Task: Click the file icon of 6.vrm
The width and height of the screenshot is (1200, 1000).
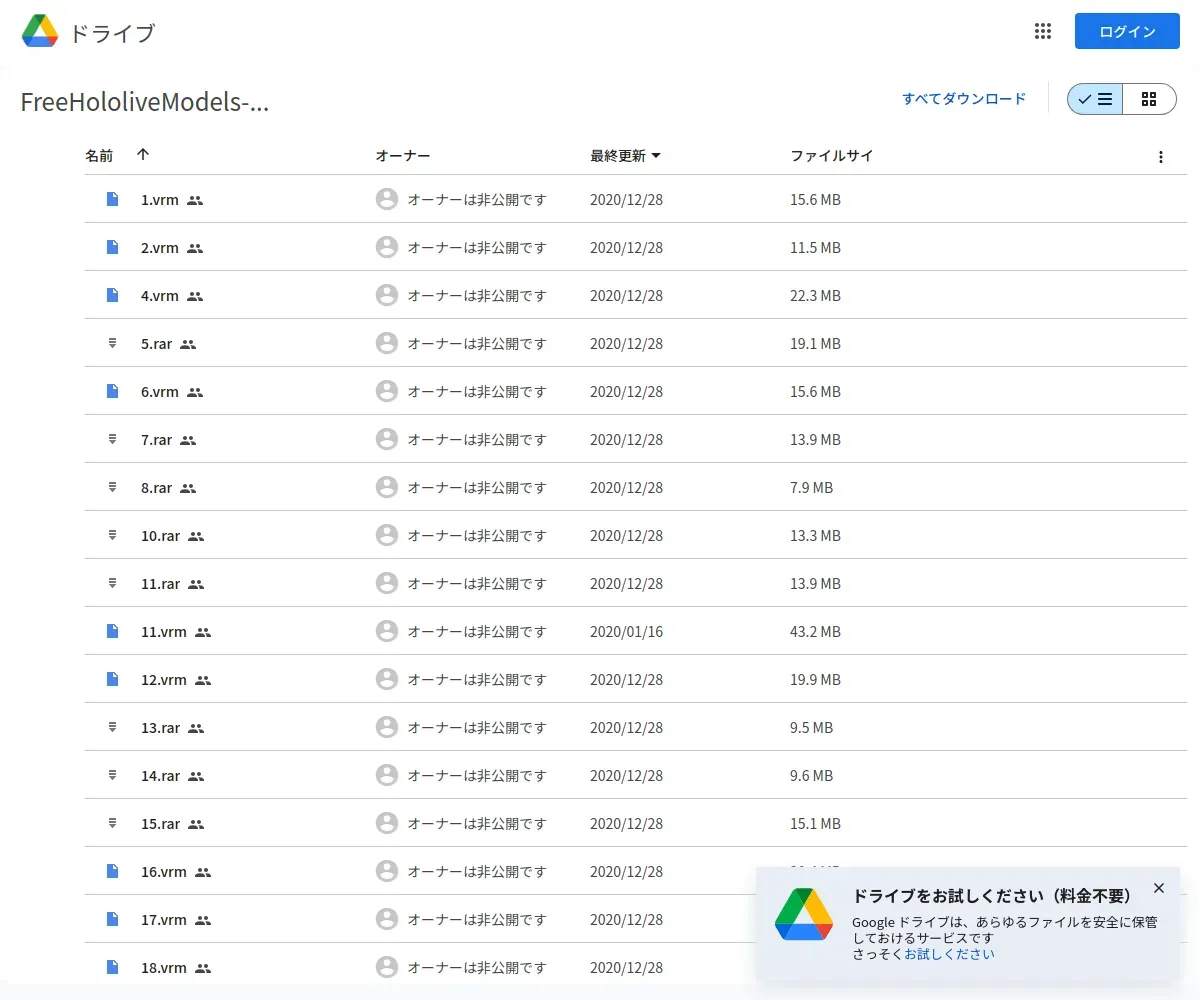Action: tap(113, 391)
